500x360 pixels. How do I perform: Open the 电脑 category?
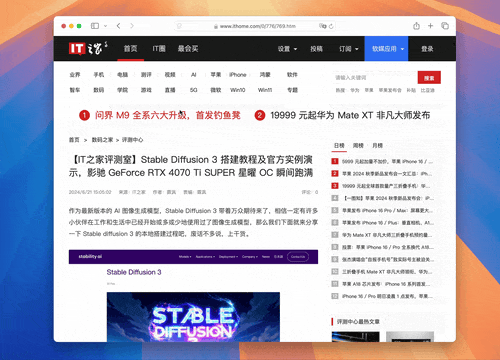click(x=122, y=75)
